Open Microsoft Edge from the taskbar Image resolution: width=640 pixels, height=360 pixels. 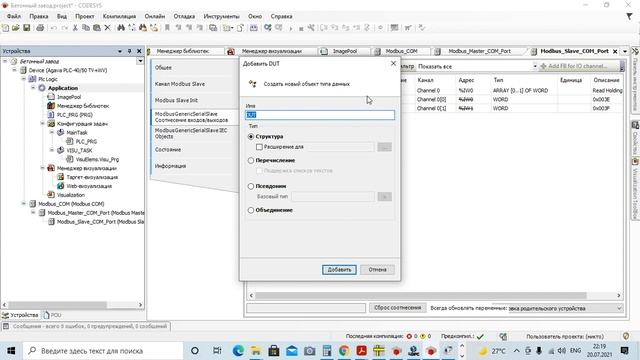click(x=238, y=351)
